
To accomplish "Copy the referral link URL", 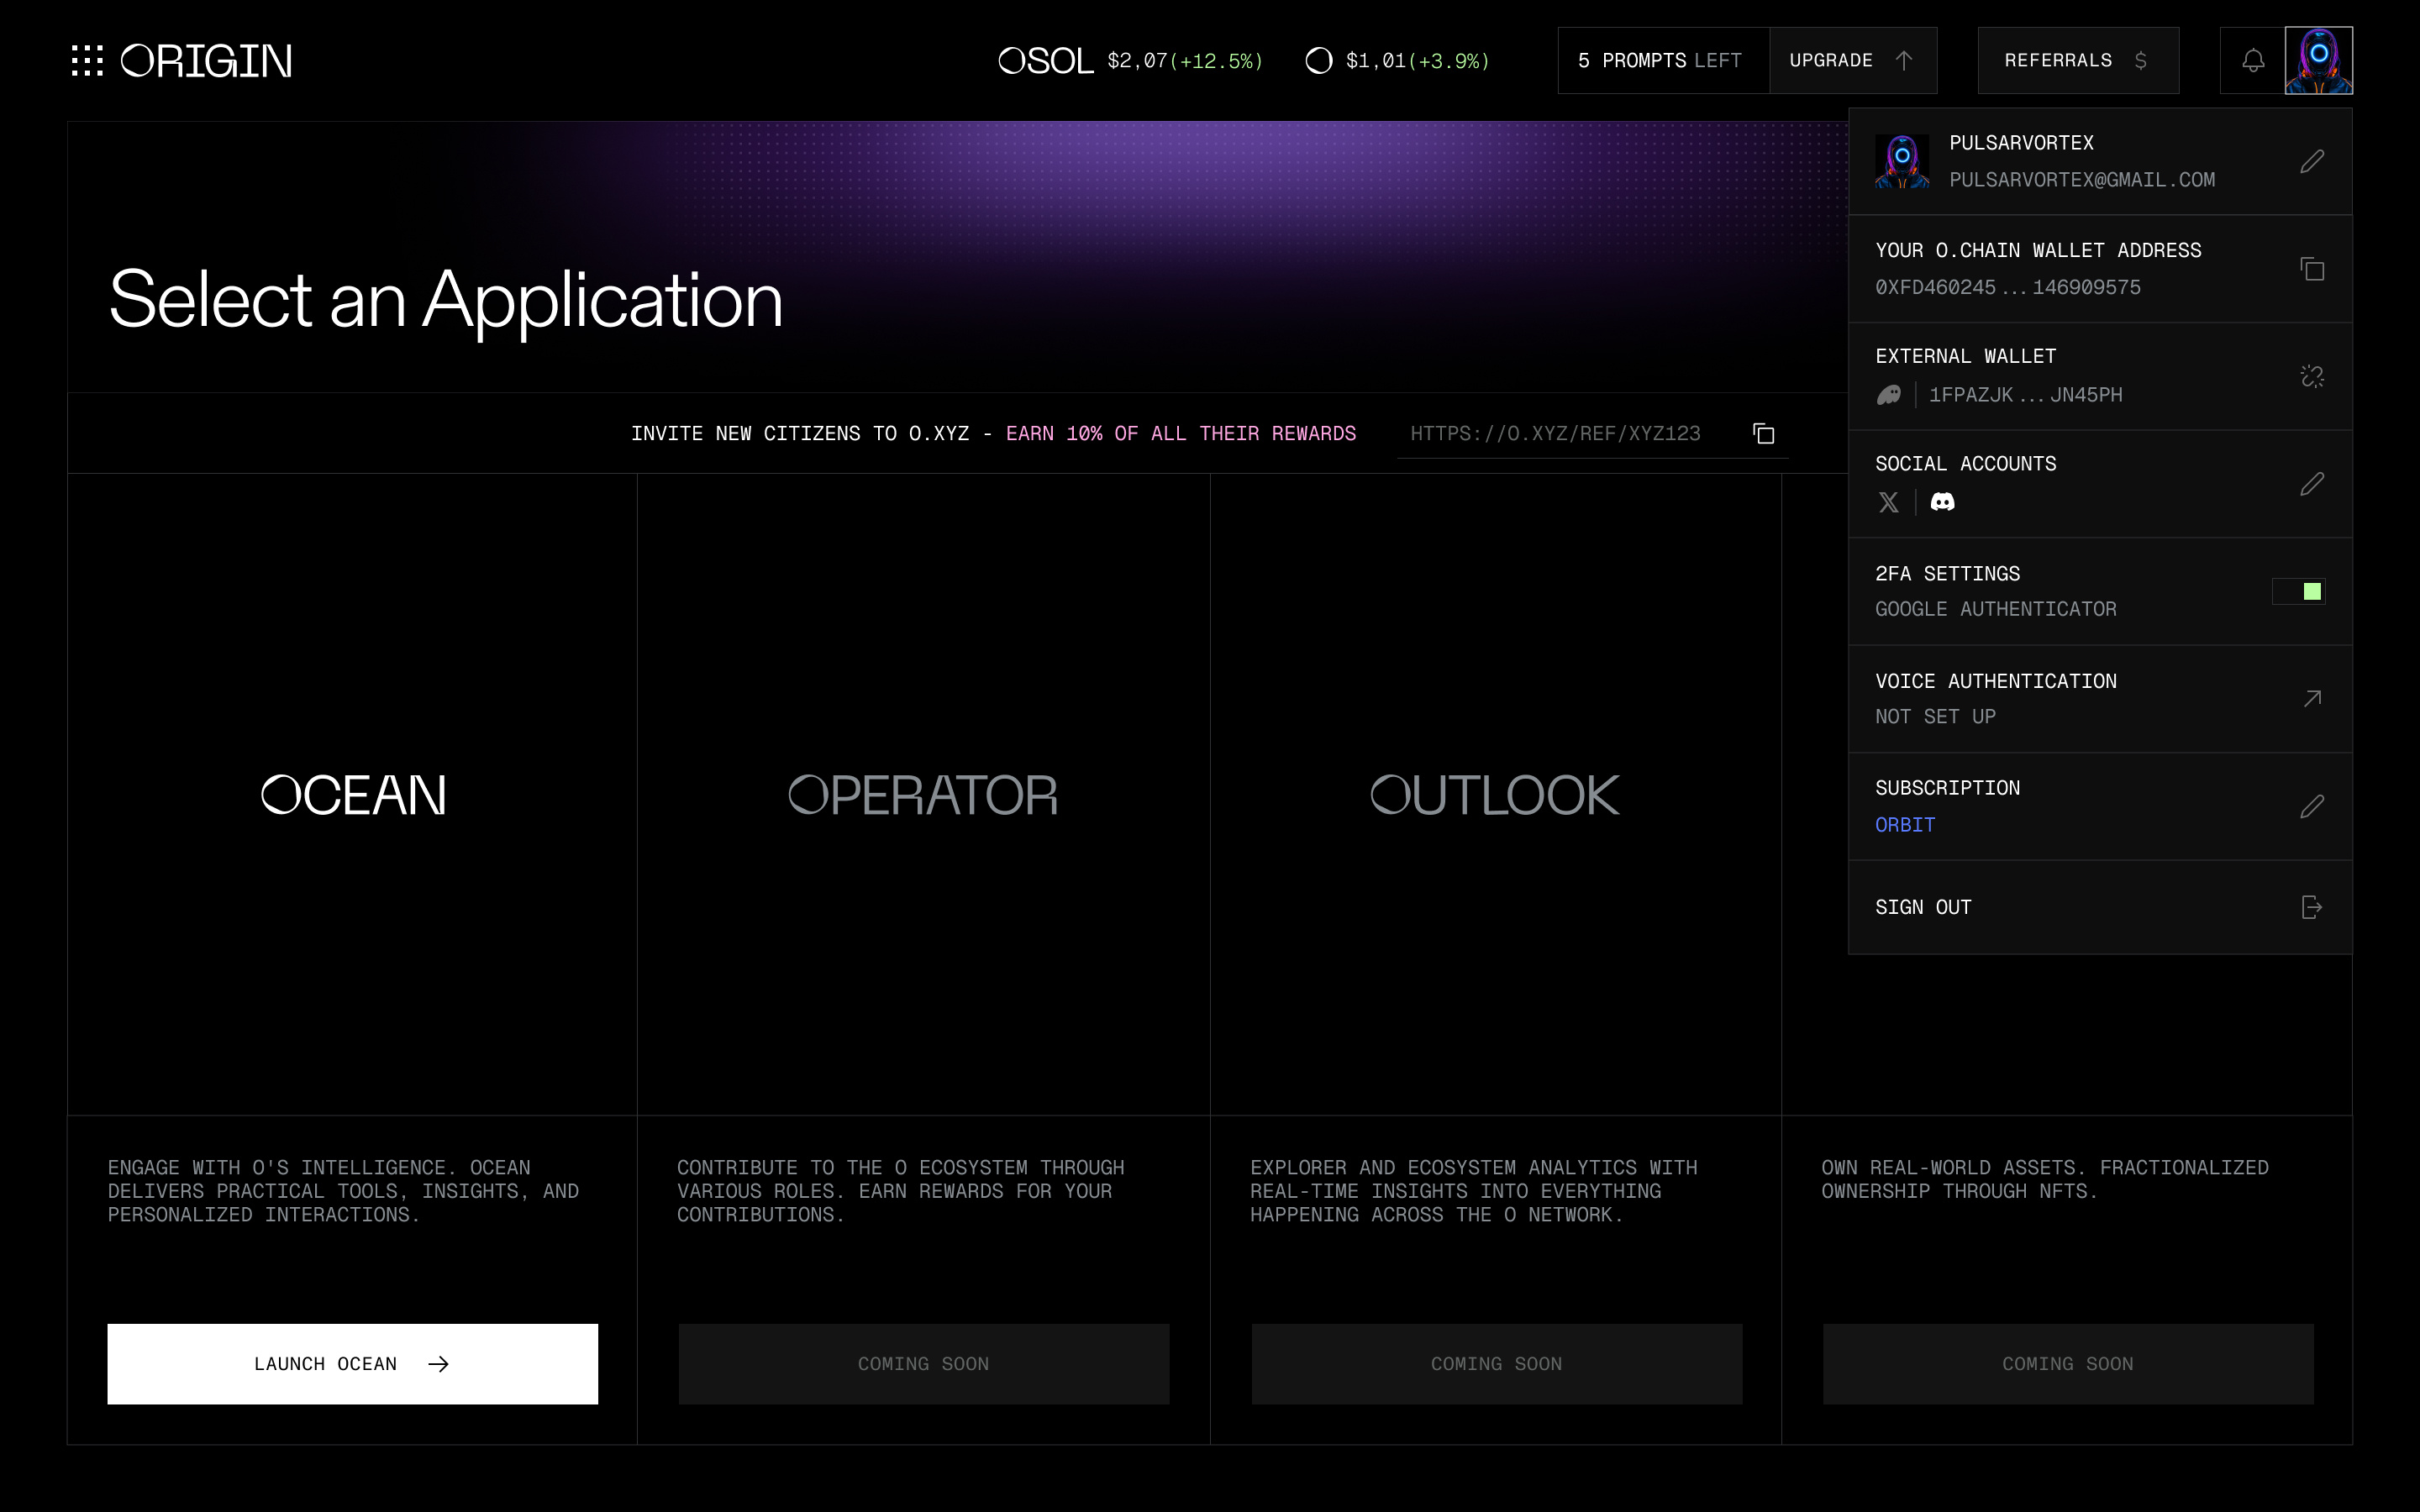I will 1763,434.
